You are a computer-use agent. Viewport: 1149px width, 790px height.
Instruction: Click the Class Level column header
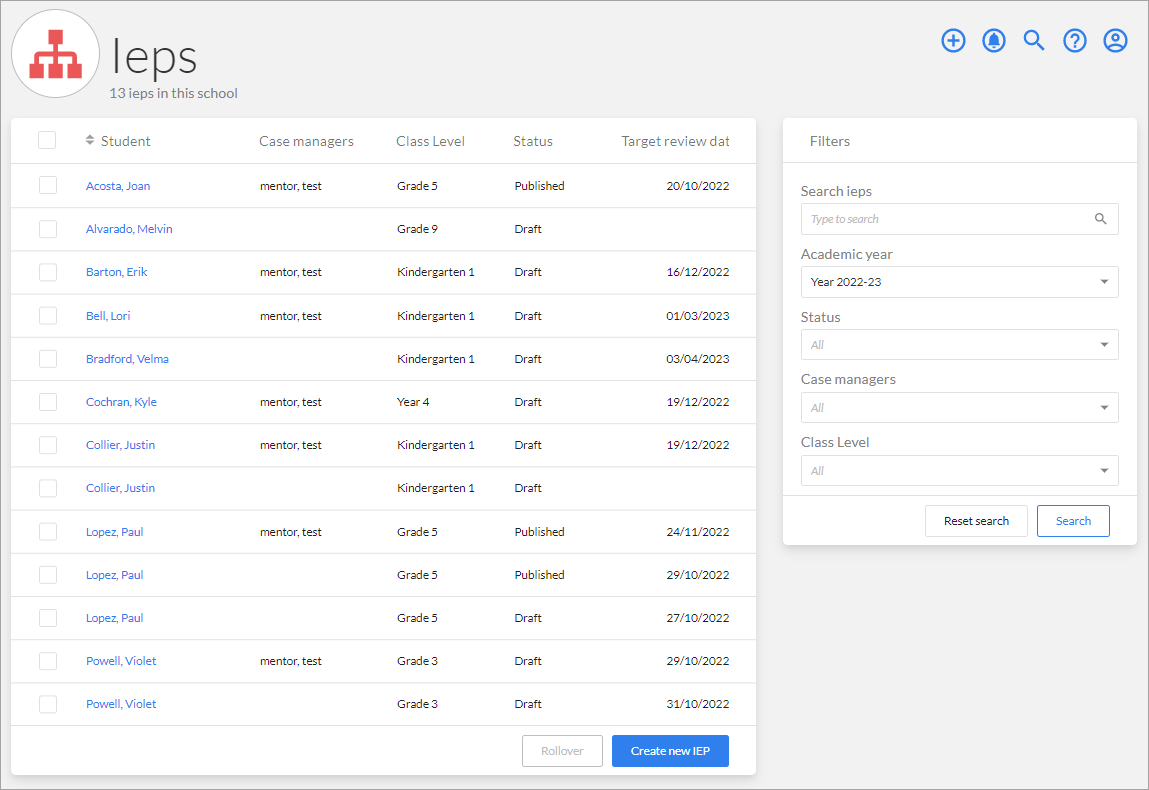[430, 141]
